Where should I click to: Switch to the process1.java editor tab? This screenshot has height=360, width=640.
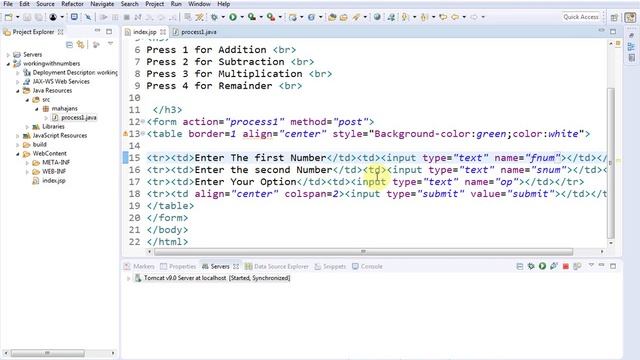coord(195,32)
